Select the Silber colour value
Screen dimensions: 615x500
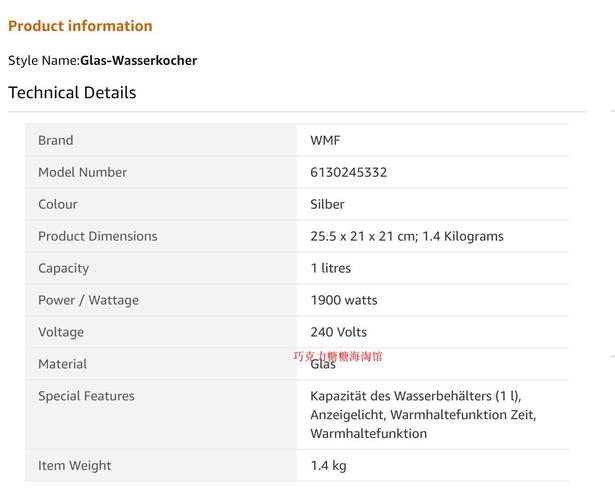point(327,204)
